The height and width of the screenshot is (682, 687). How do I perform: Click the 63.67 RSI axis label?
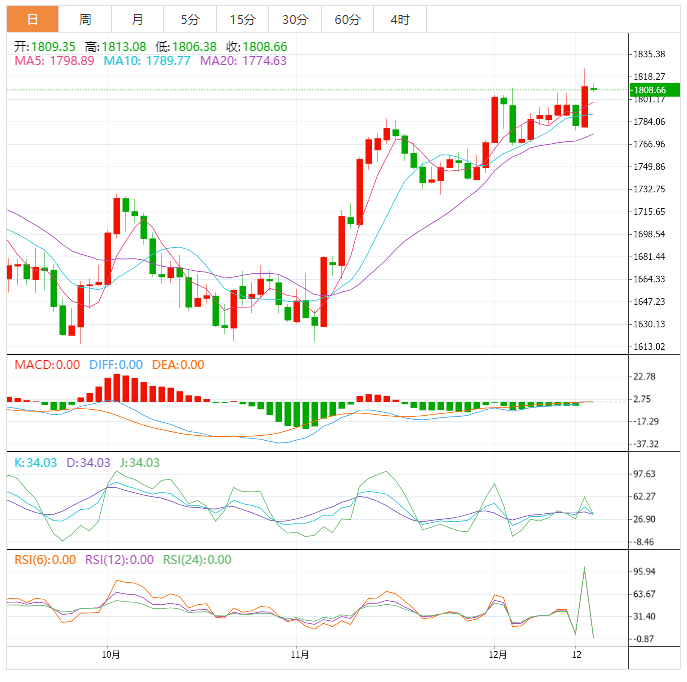tap(645, 594)
